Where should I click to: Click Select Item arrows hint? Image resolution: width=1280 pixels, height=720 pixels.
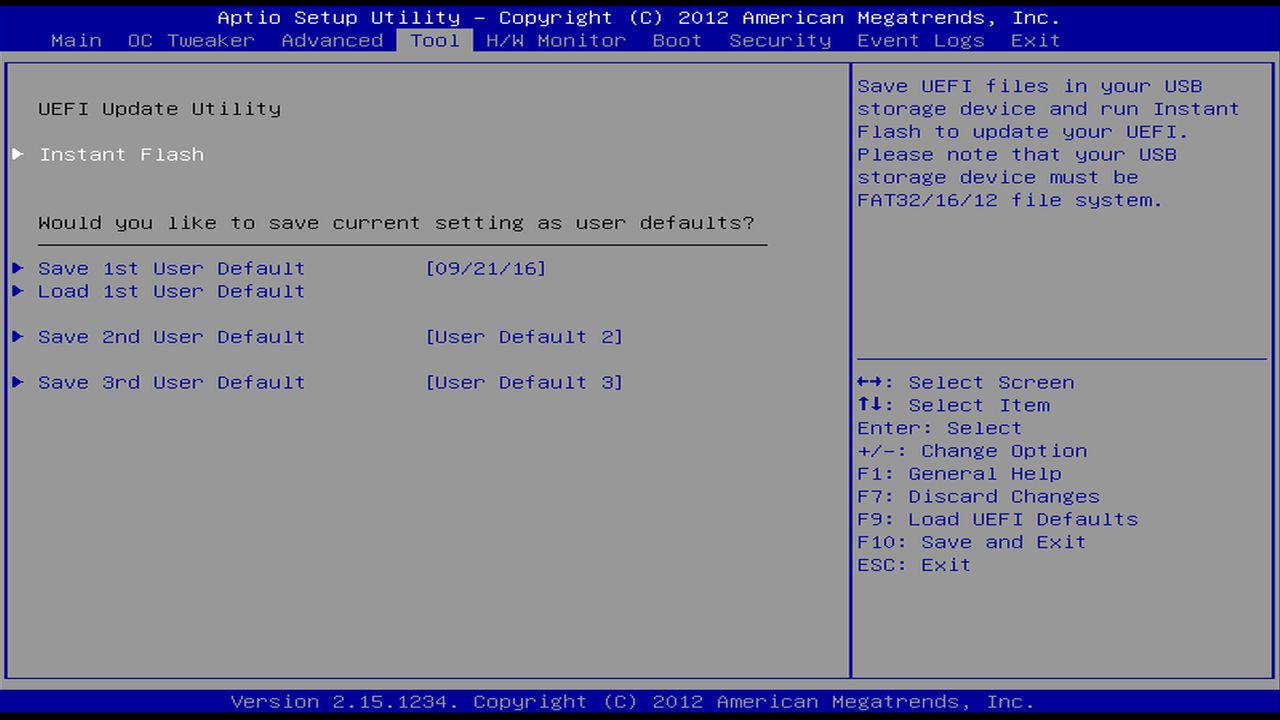point(953,405)
